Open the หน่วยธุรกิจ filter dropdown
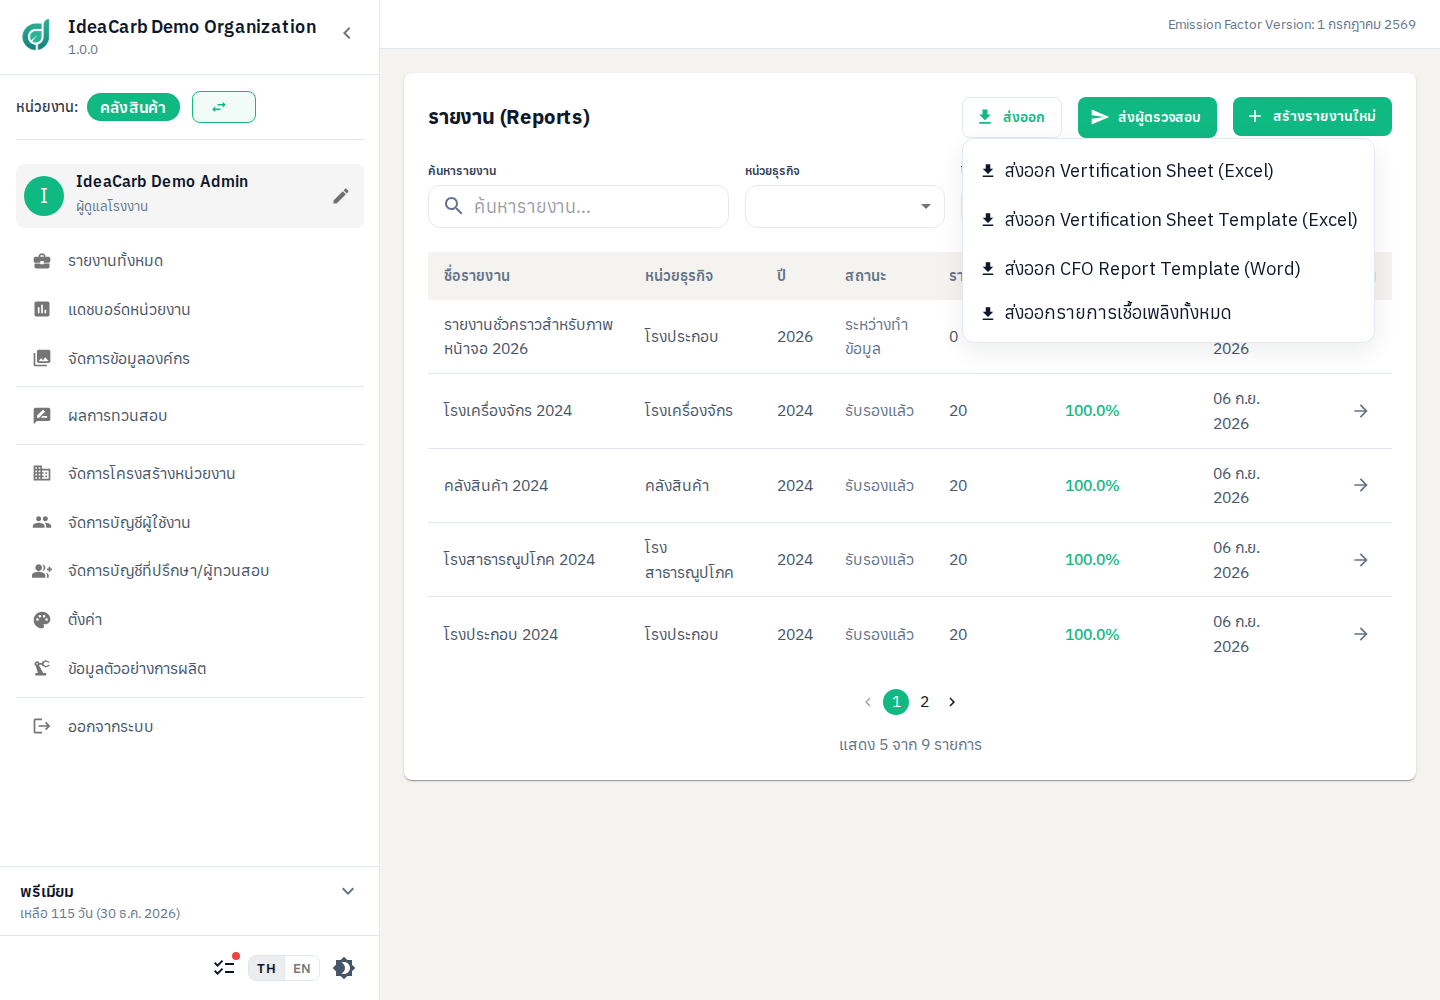 click(845, 206)
